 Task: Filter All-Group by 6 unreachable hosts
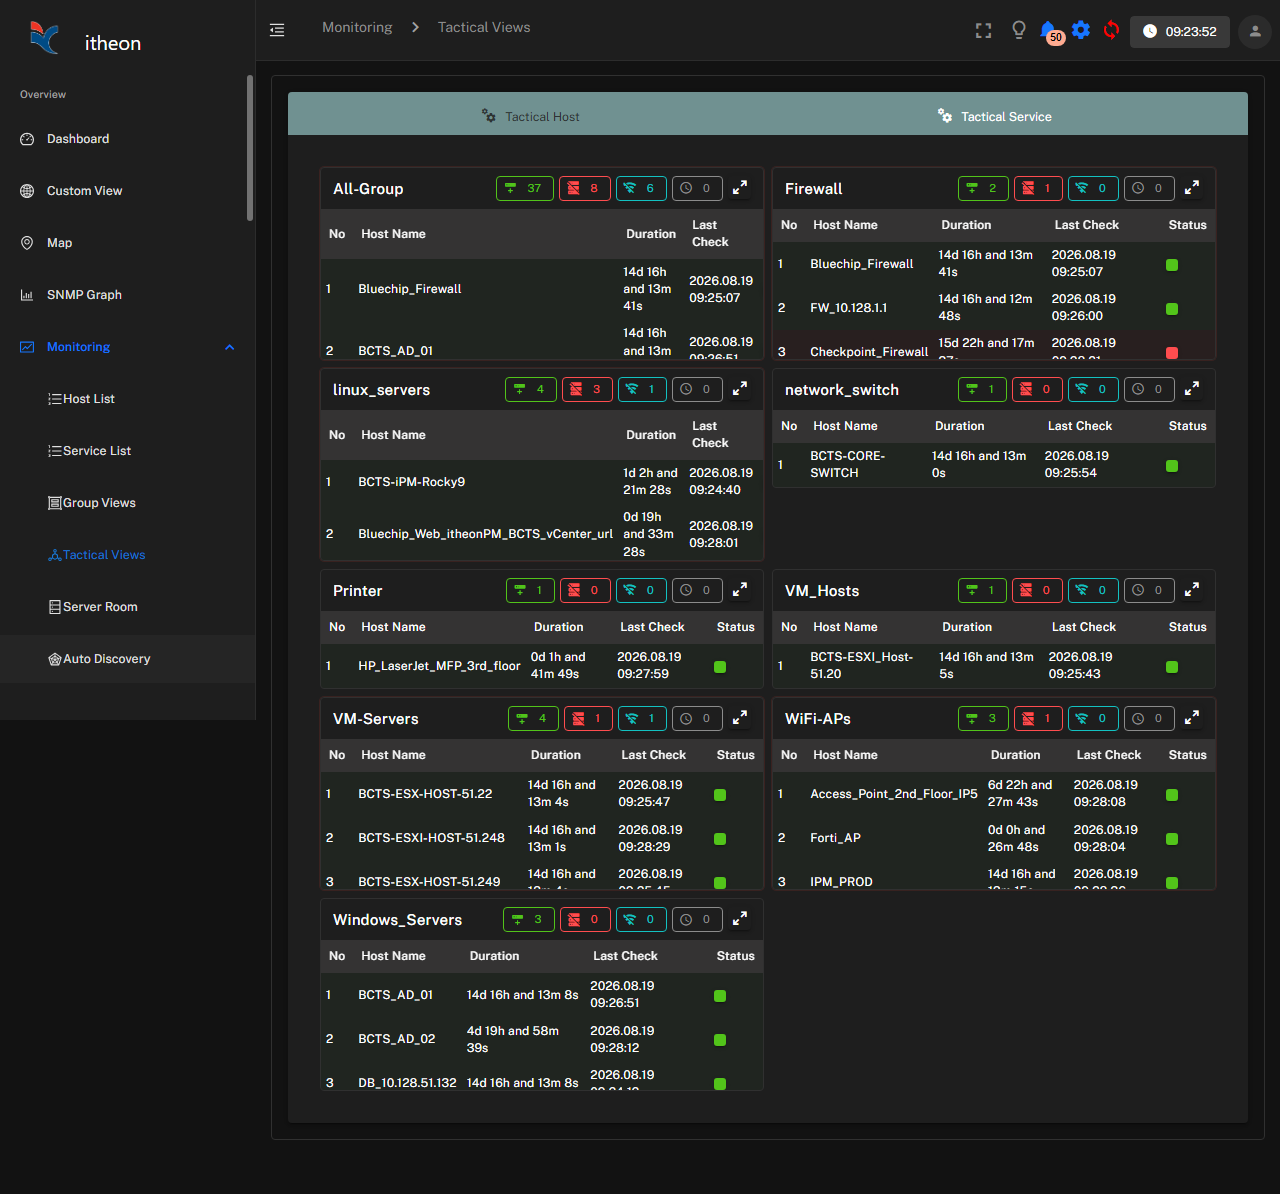tap(640, 188)
